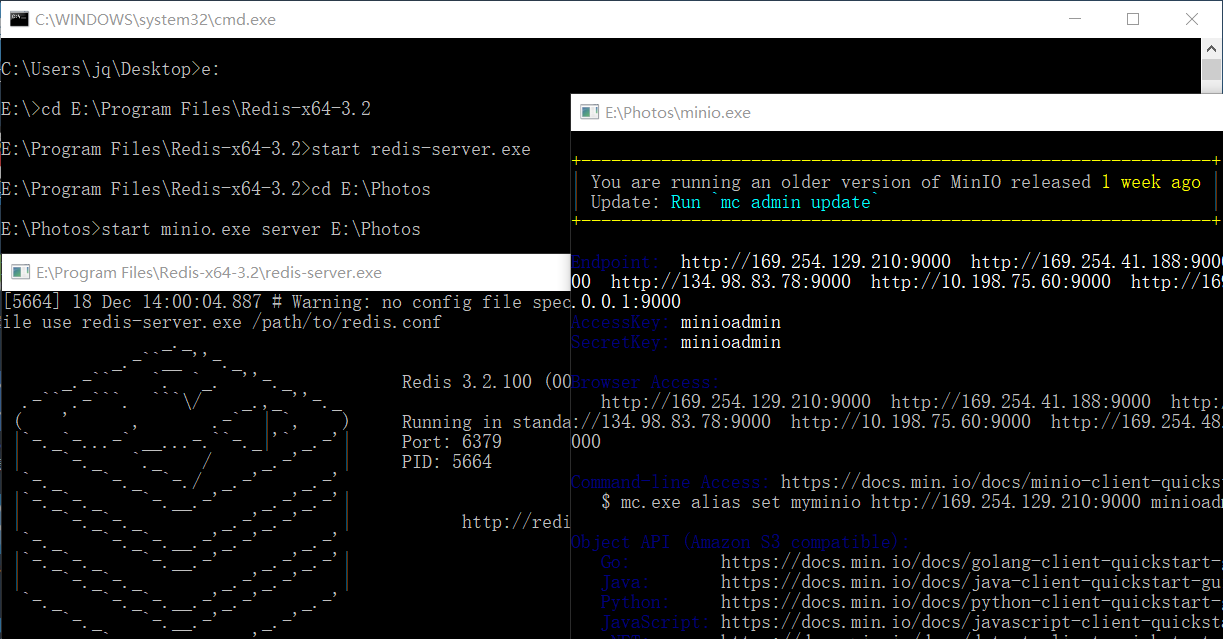The height and width of the screenshot is (639, 1223).
Task: Click the E:\Photos\minio.exe title text
Action: pyautogui.click(x=678, y=113)
